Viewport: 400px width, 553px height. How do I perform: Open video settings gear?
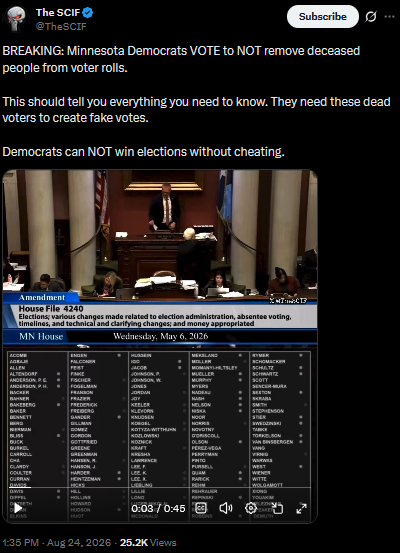(x=251, y=508)
